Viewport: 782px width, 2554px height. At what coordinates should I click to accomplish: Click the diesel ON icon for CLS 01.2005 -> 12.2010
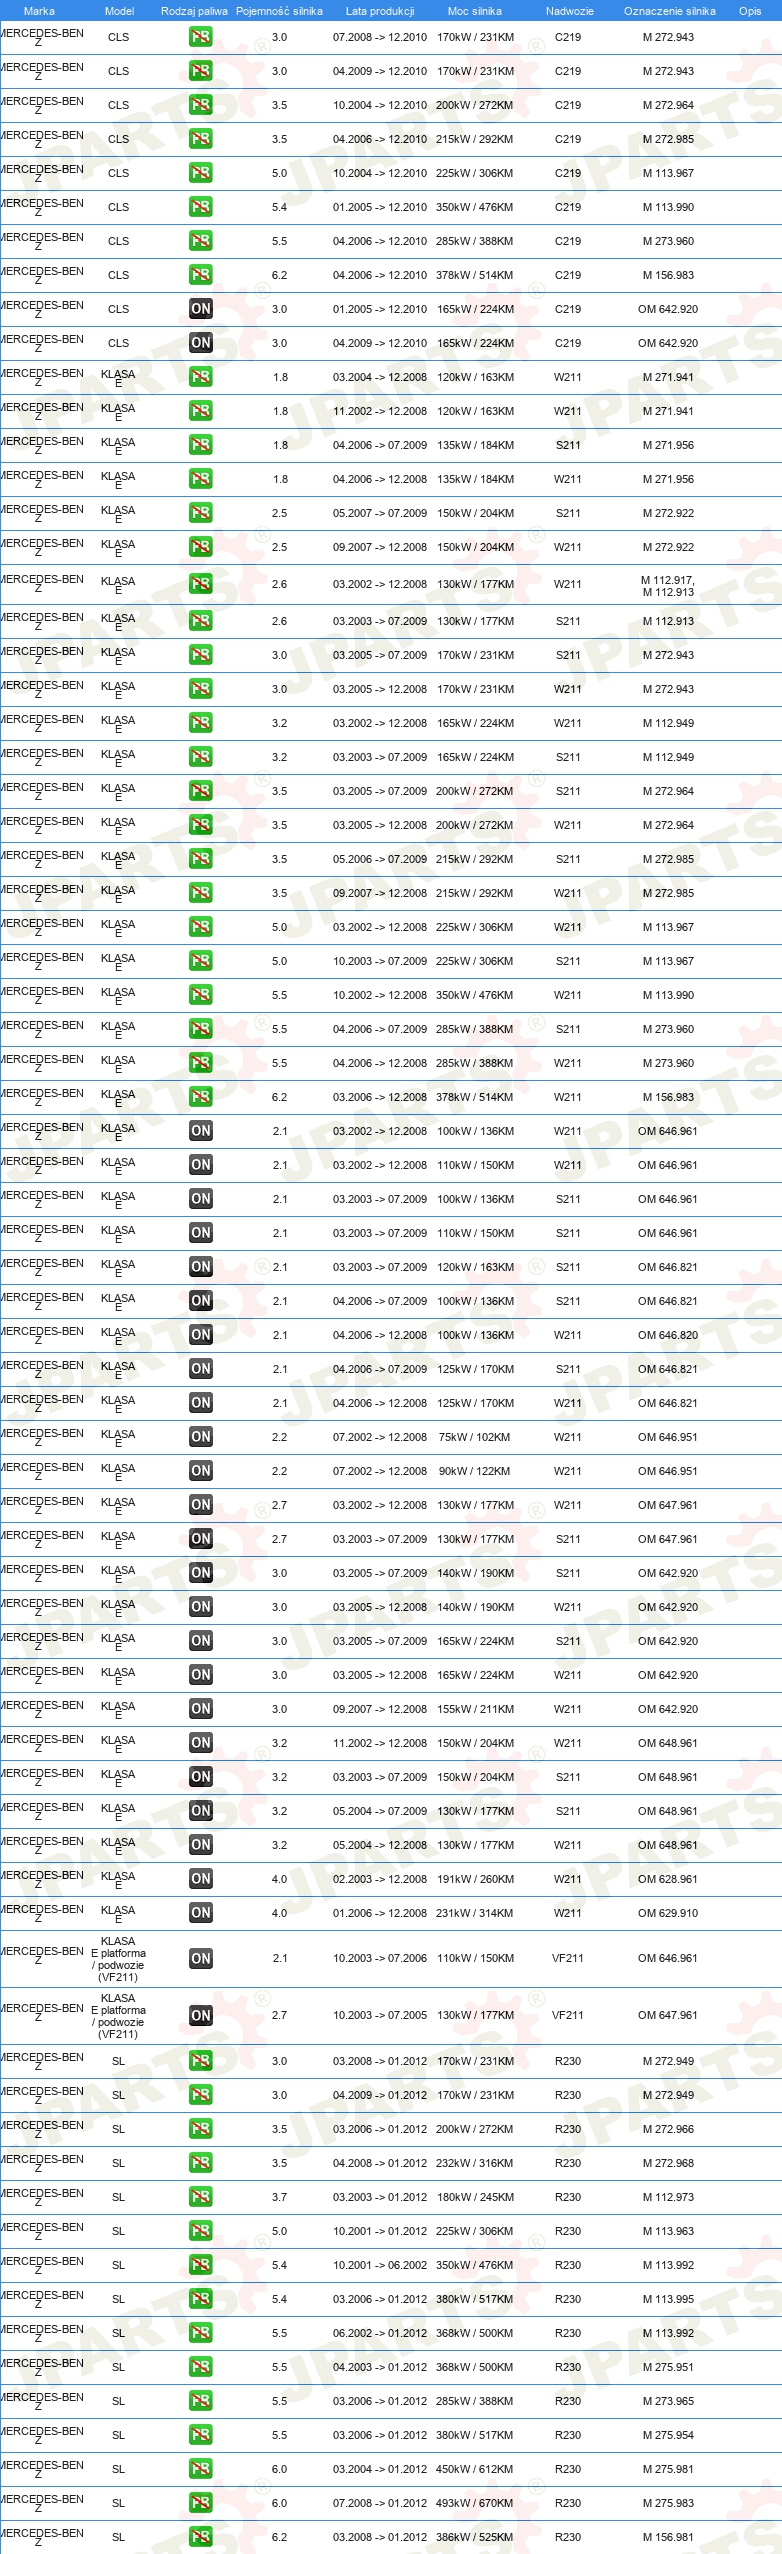(x=200, y=309)
